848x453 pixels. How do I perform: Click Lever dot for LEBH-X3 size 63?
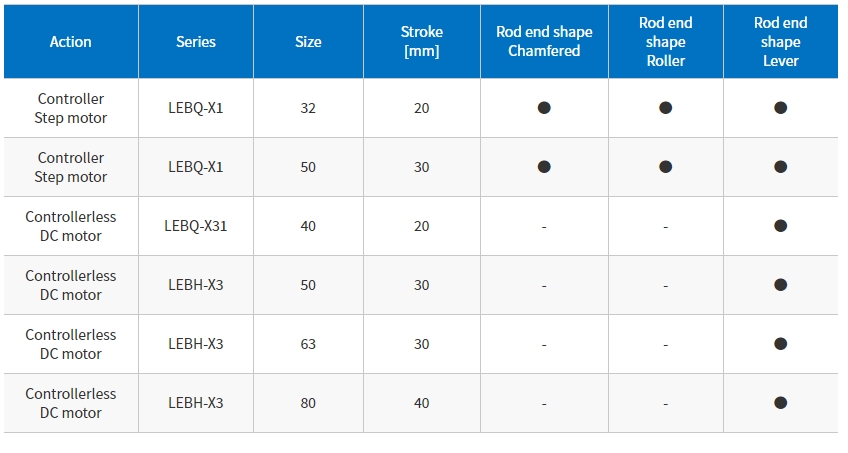780,344
